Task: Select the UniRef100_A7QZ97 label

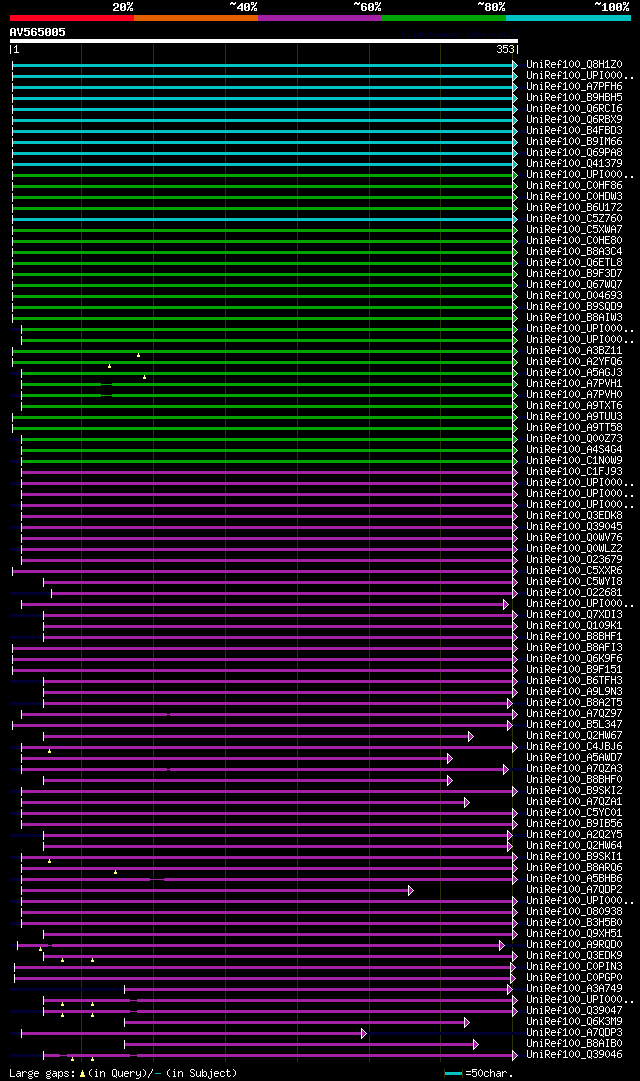Action: (x=574, y=716)
